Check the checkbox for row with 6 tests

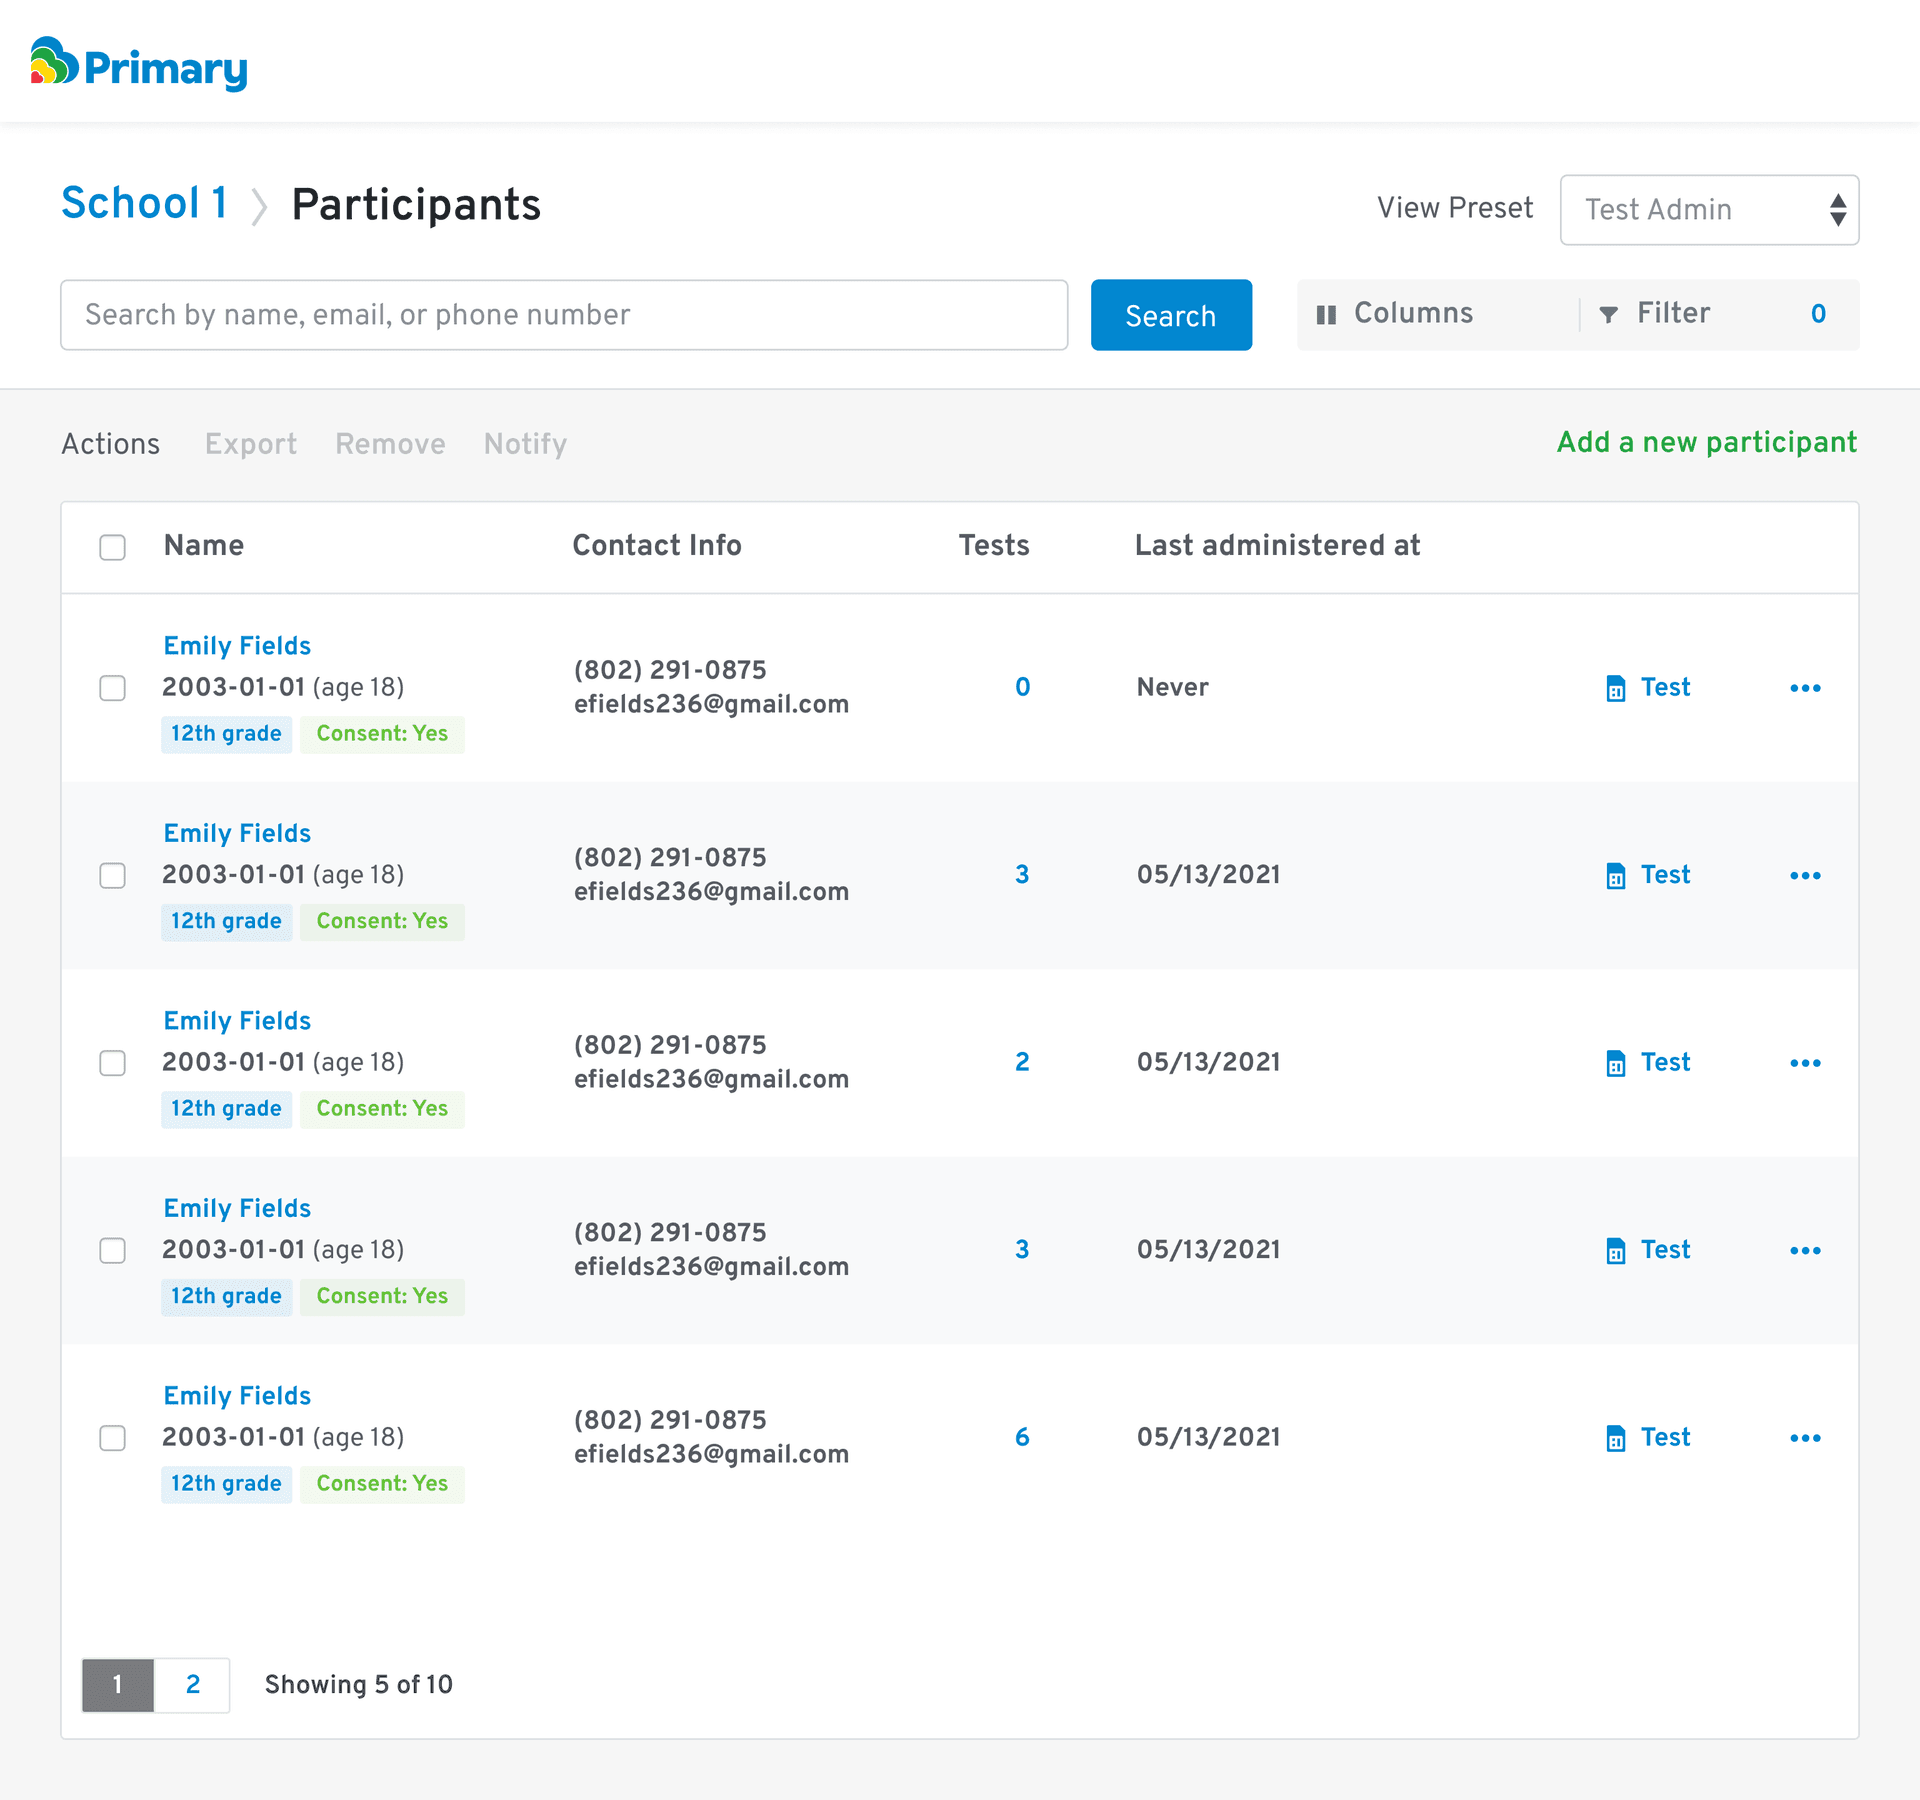(x=113, y=1438)
